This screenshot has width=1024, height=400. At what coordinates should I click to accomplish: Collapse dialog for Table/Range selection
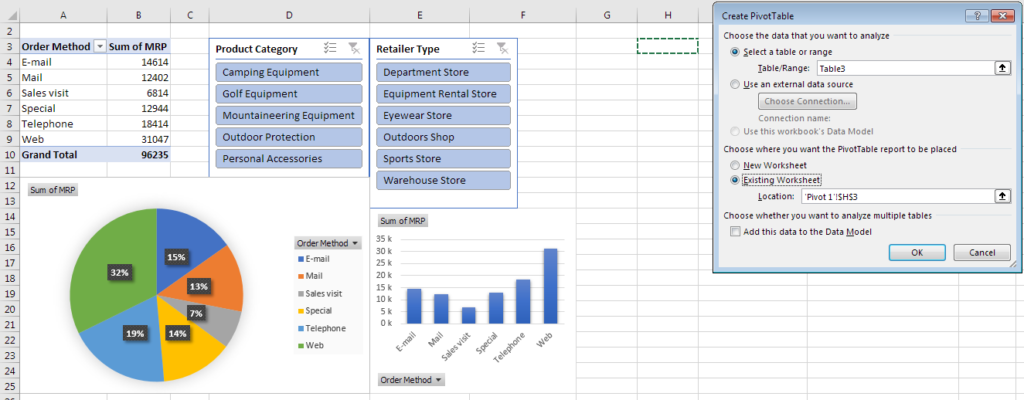(x=1002, y=68)
